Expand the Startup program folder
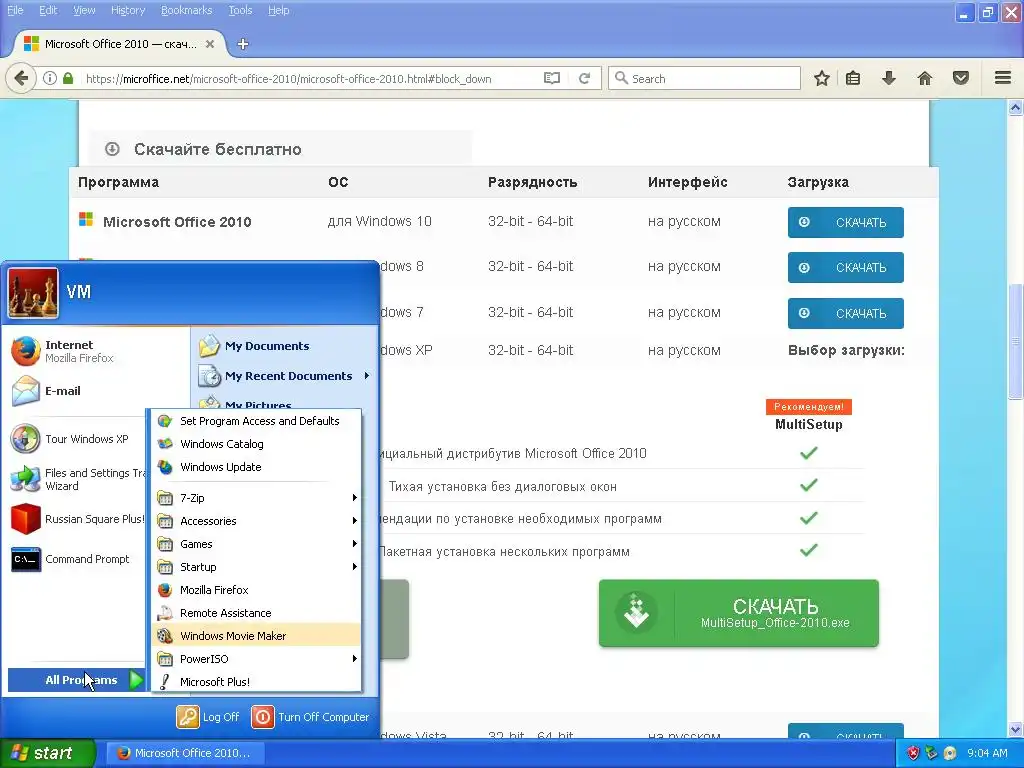 [x=256, y=567]
